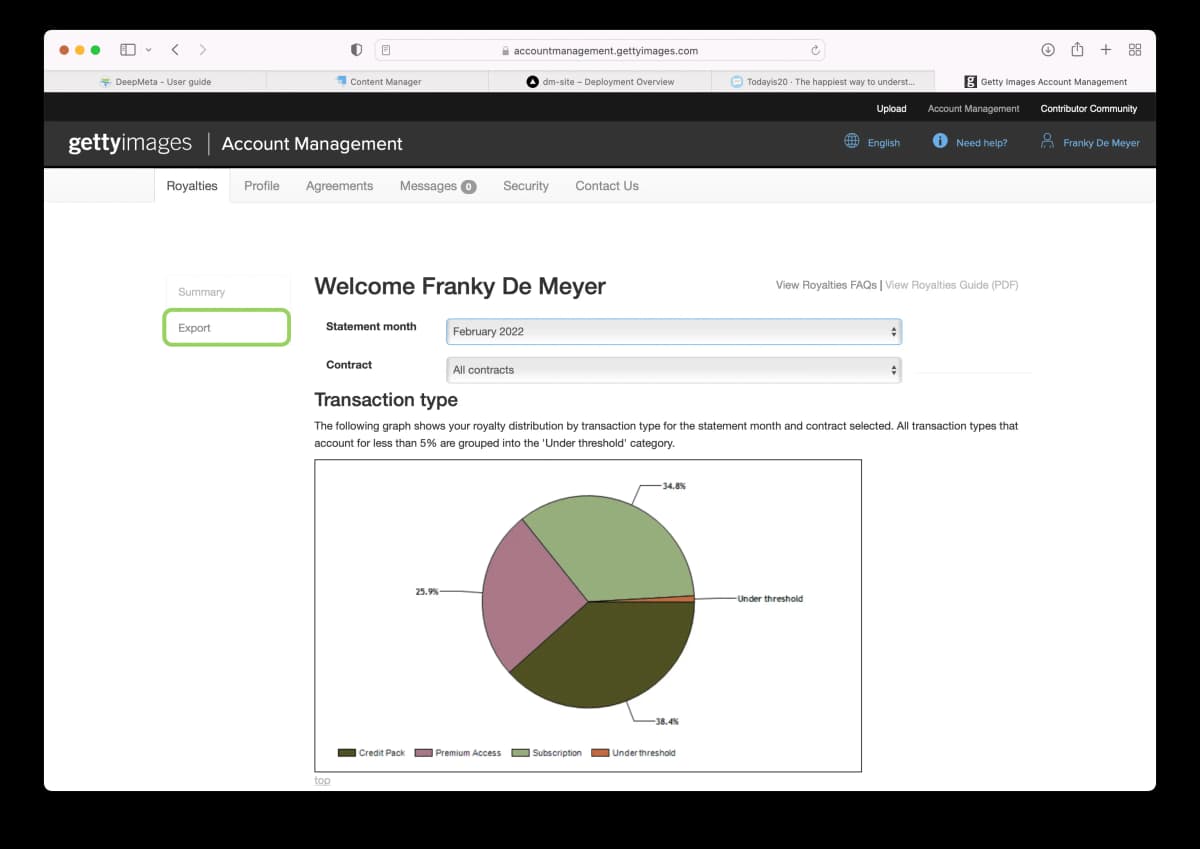Click the top link below chart
Screen dimensions: 1200x849
click(x=322, y=780)
